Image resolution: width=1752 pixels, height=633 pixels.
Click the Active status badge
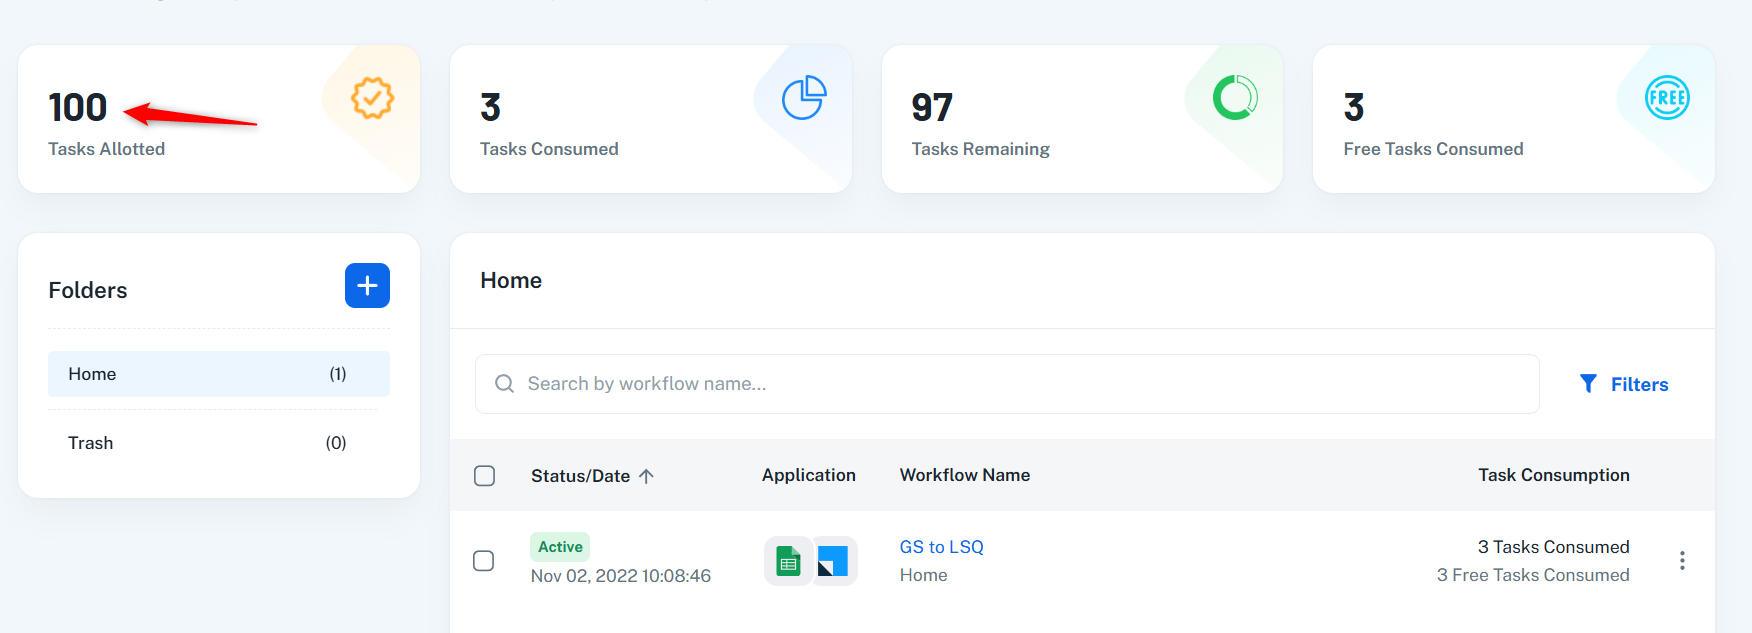(x=560, y=547)
